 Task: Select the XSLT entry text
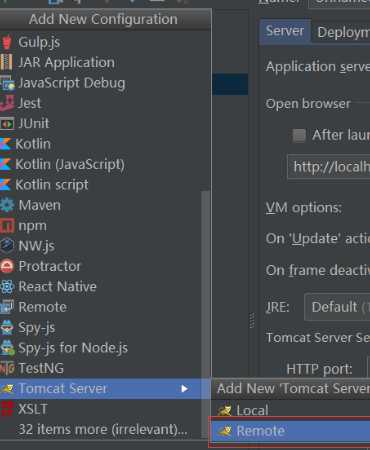[32, 409]
